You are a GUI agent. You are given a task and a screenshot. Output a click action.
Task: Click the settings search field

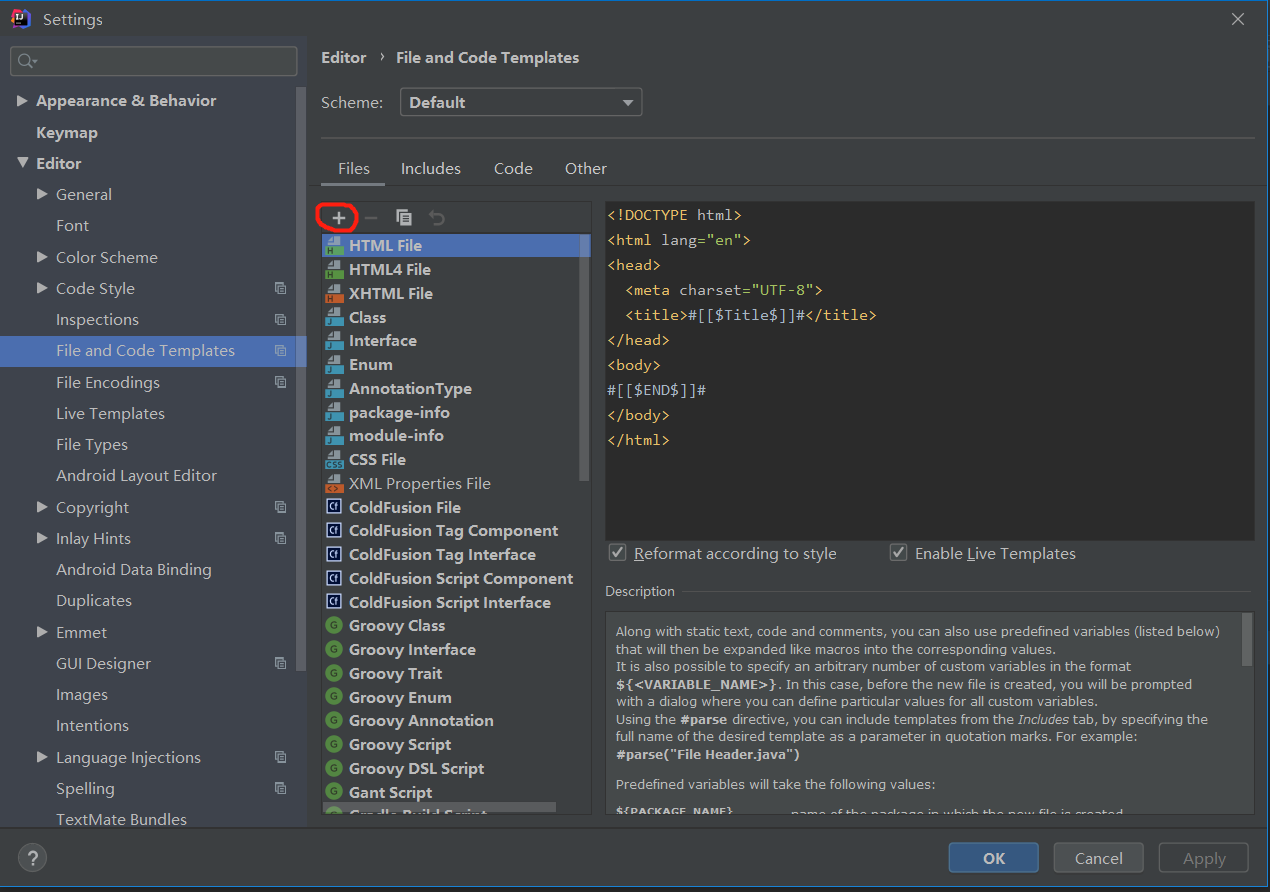pyautogui.click(x=154, y=61)
